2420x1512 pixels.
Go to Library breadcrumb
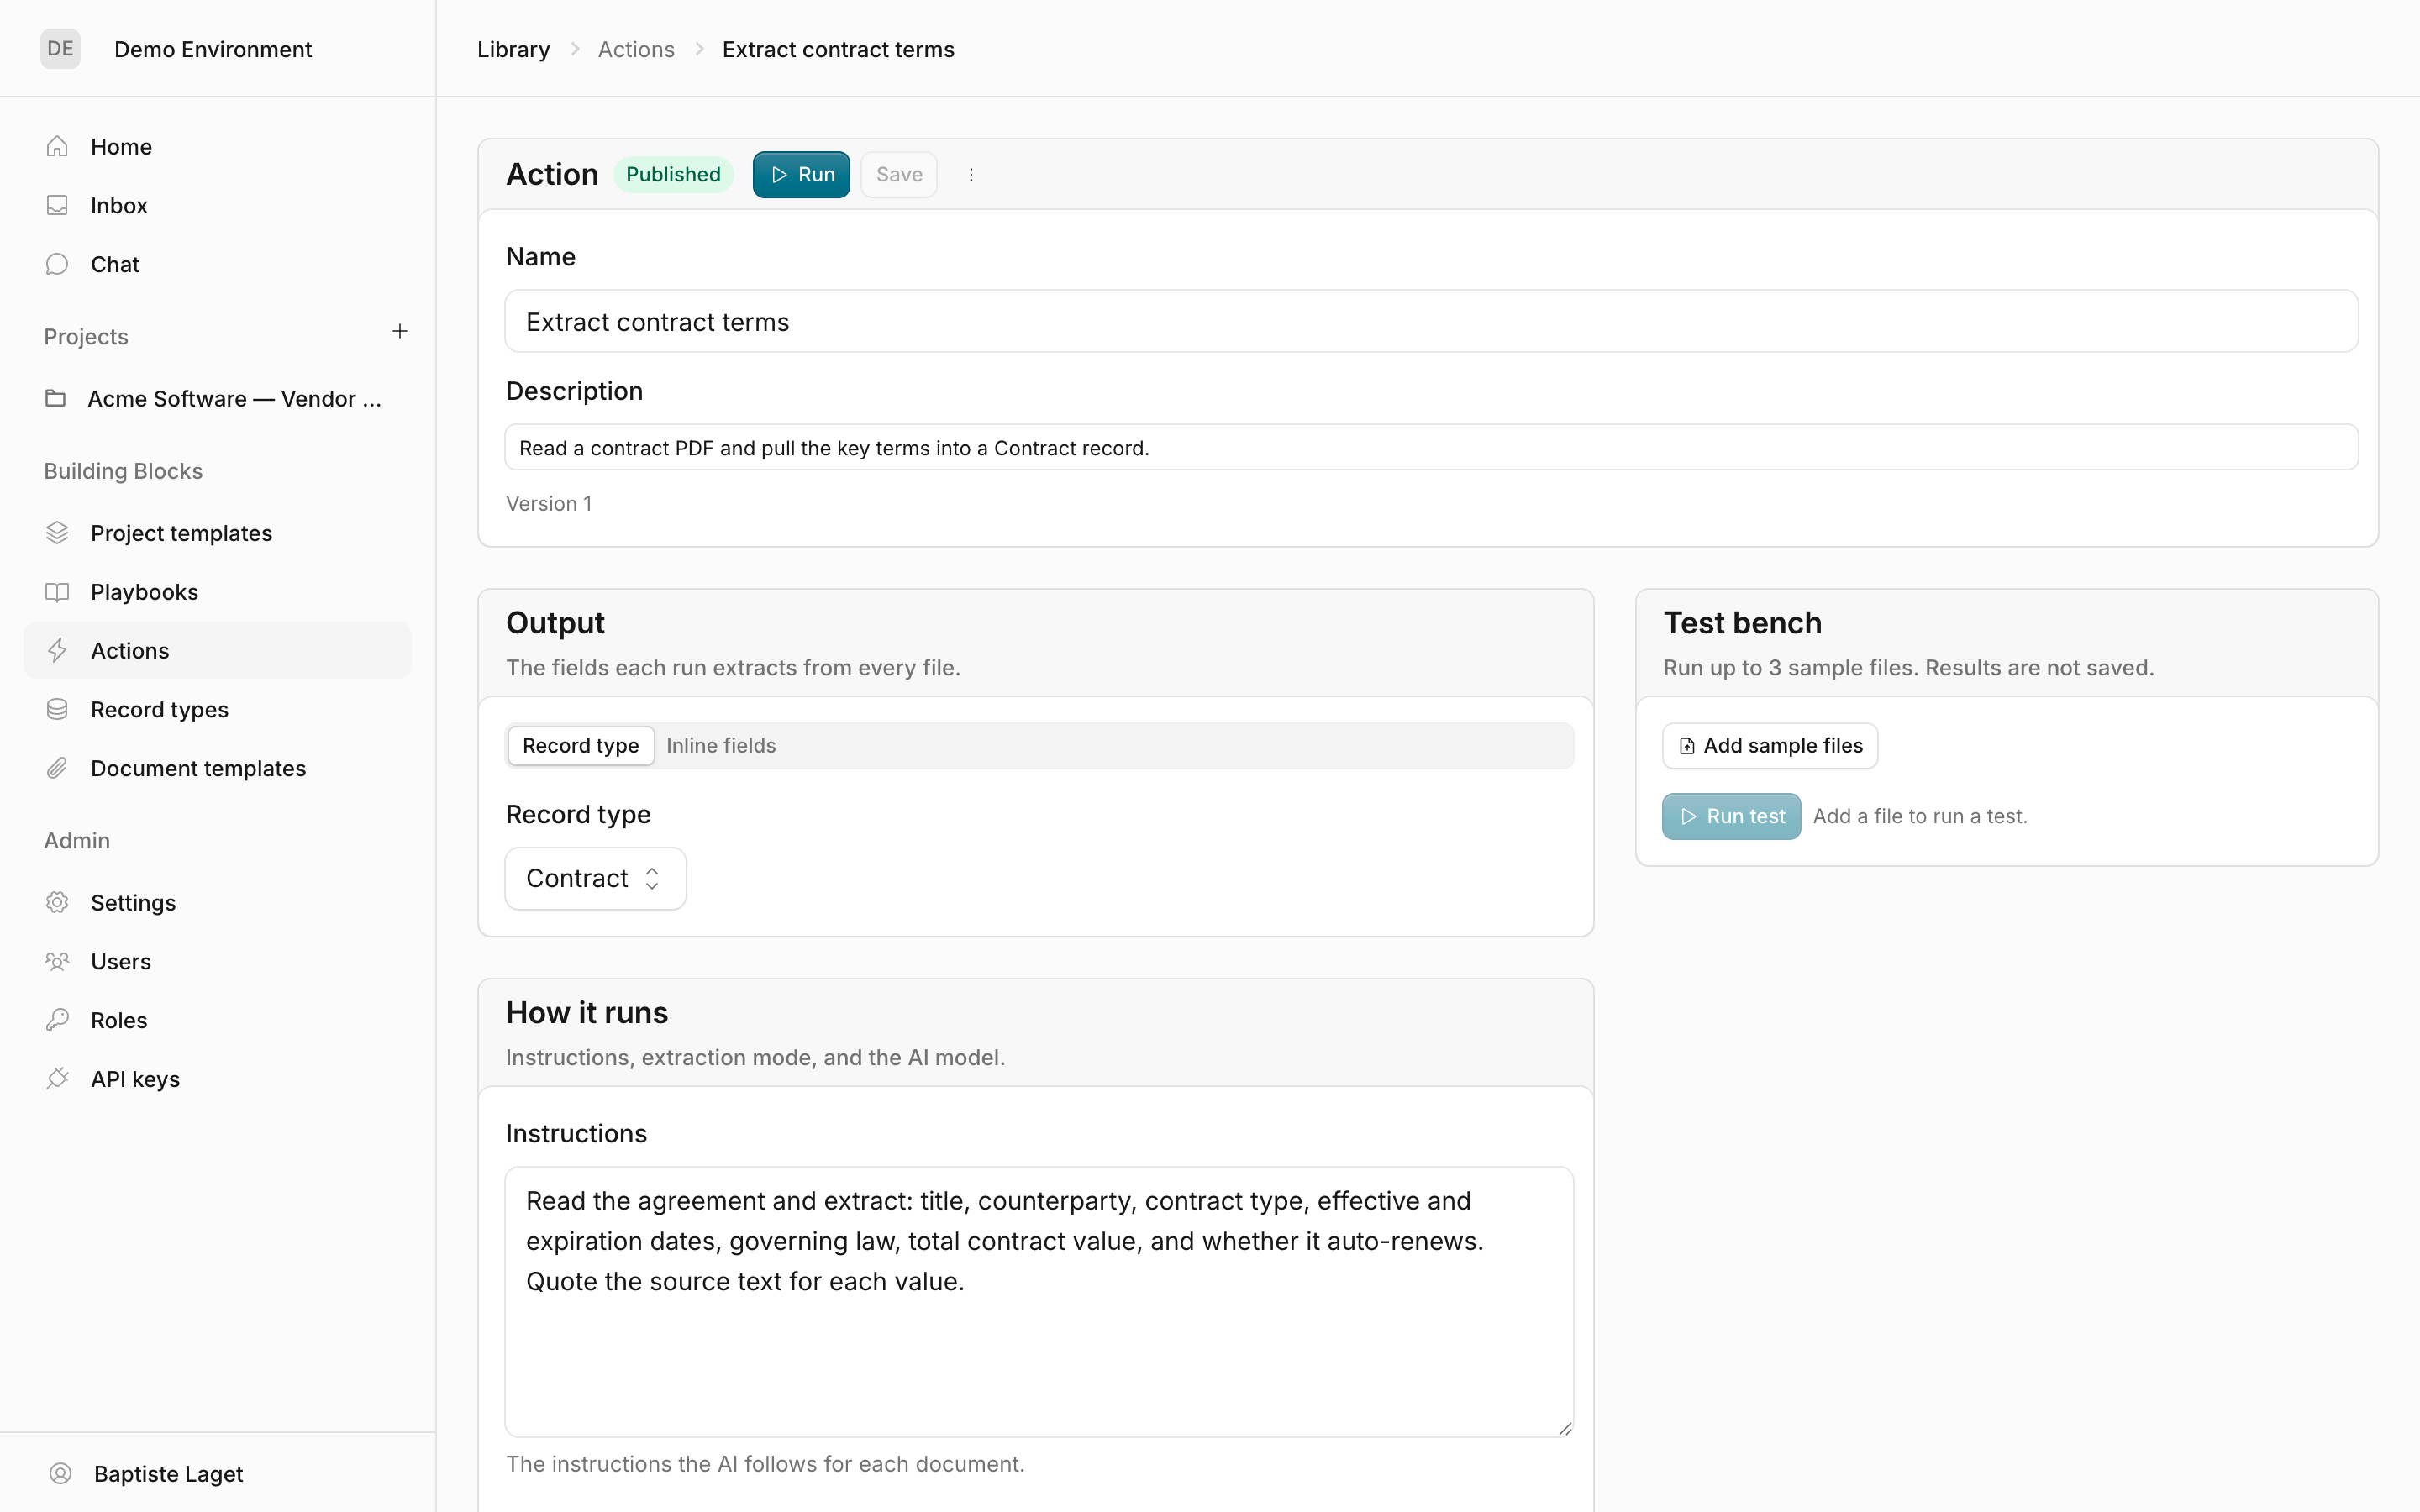click(x=513, y=49)
